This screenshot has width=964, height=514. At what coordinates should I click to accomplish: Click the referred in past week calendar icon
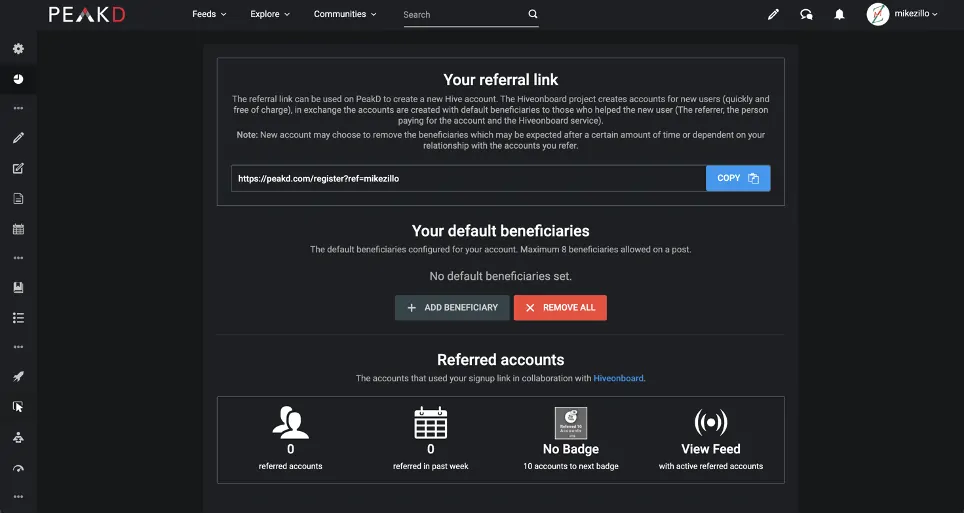pos(430,422)
